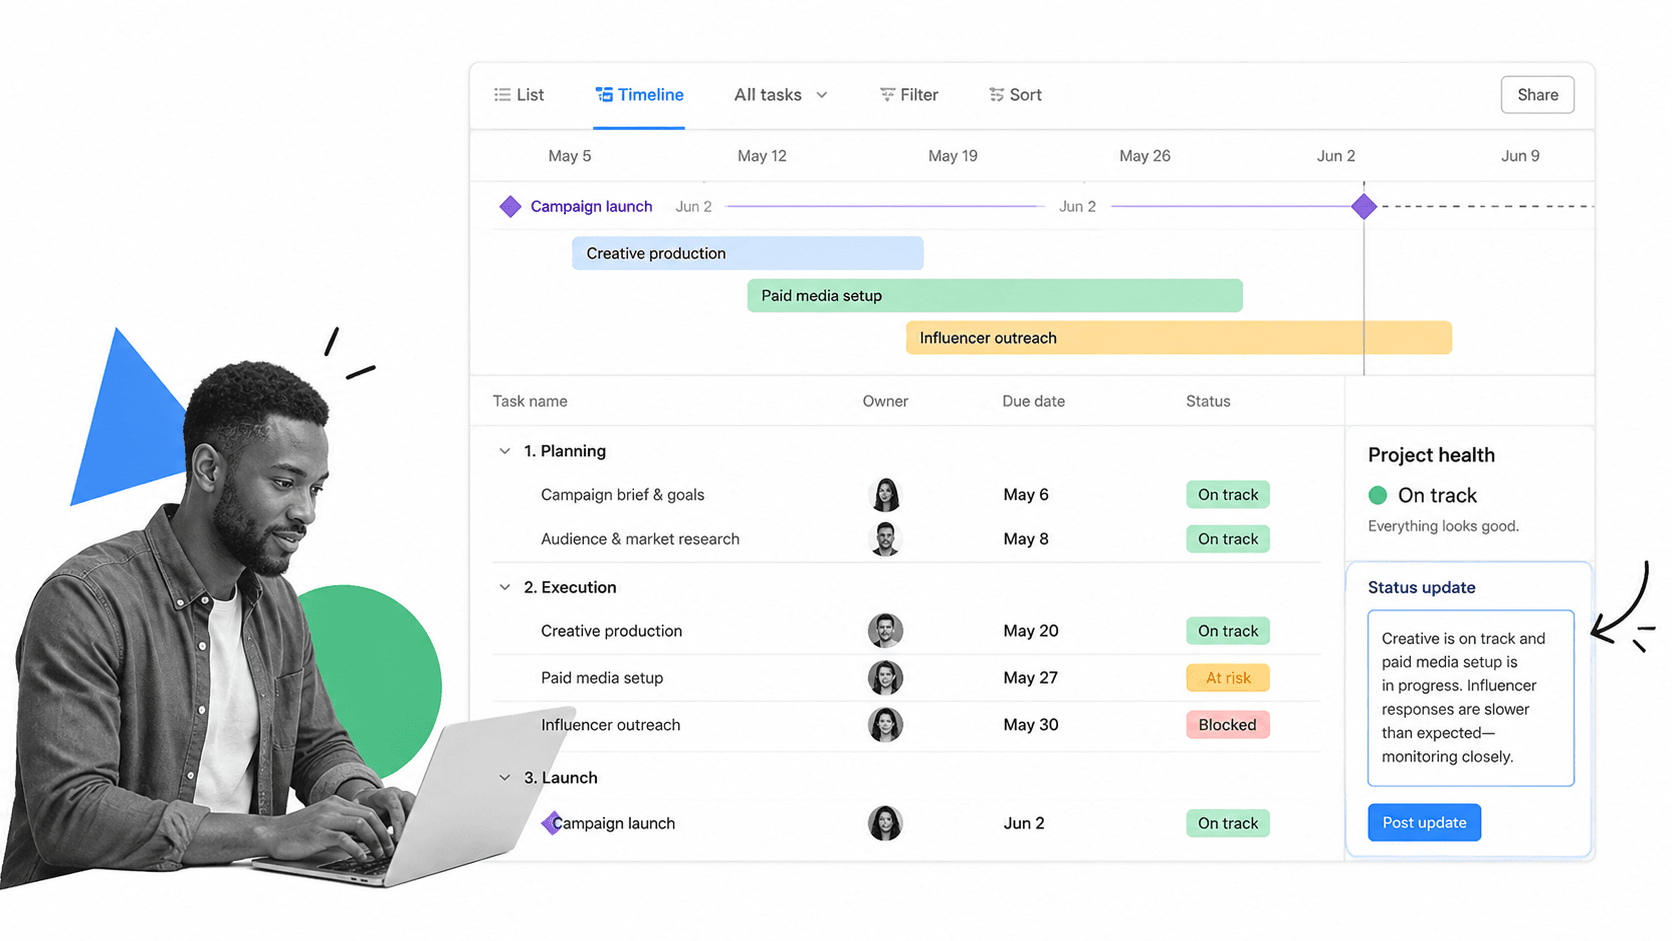Click the Task name column header
1672x941 pixels.
click(530, 401)
